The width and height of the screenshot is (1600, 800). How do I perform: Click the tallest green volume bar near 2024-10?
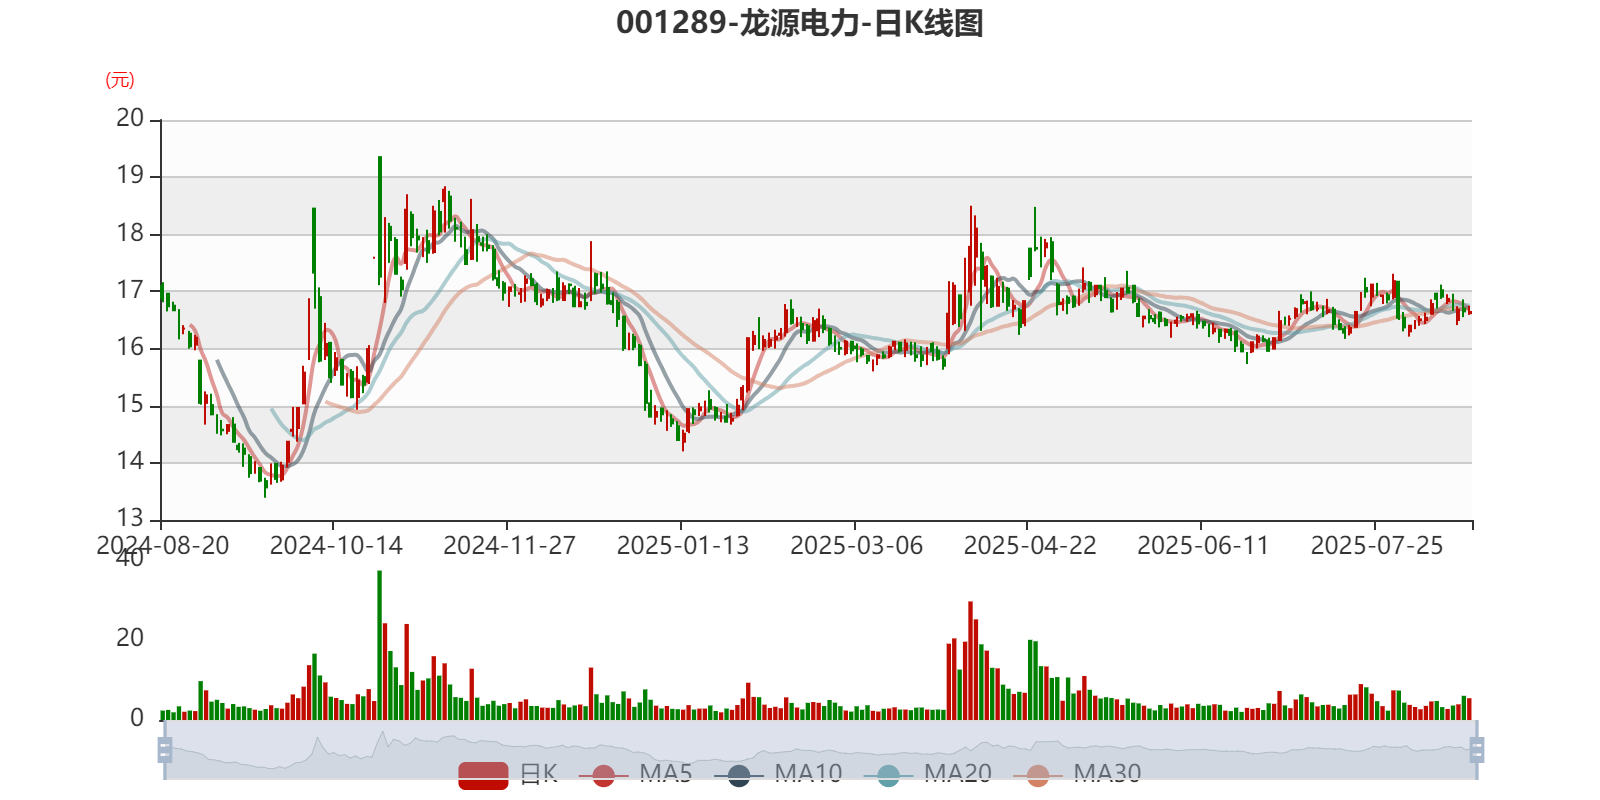379,645
